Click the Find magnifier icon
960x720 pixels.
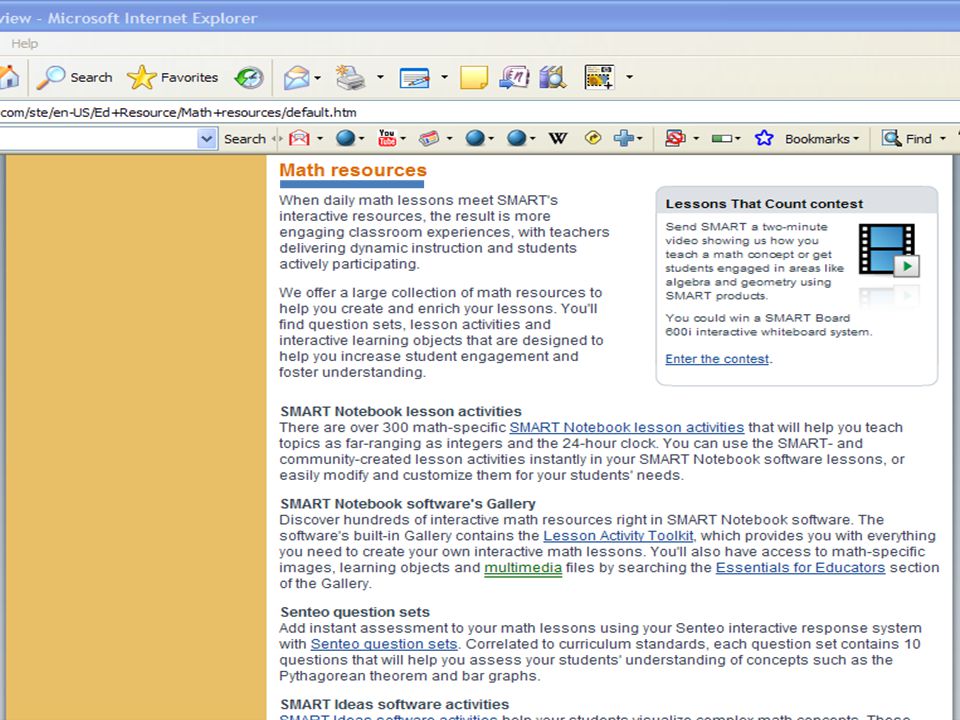[891, 138]
